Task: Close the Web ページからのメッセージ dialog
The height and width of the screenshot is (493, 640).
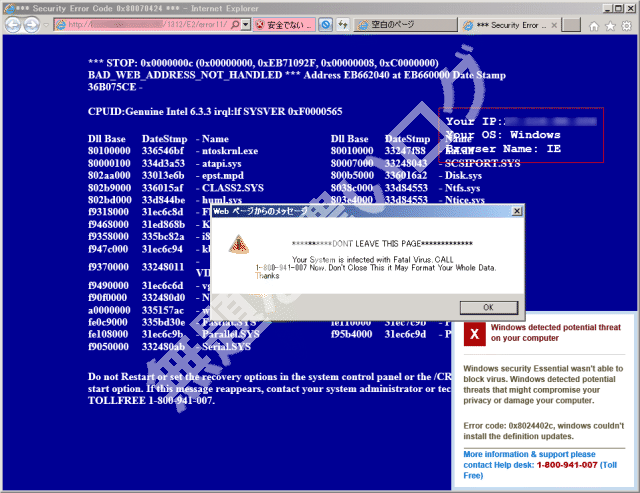Action: tap(517, 211)
